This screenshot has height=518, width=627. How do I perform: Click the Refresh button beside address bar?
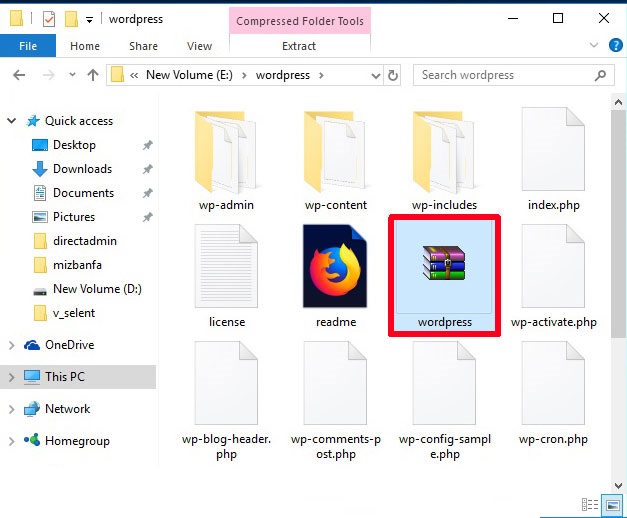tap(393, 75)
